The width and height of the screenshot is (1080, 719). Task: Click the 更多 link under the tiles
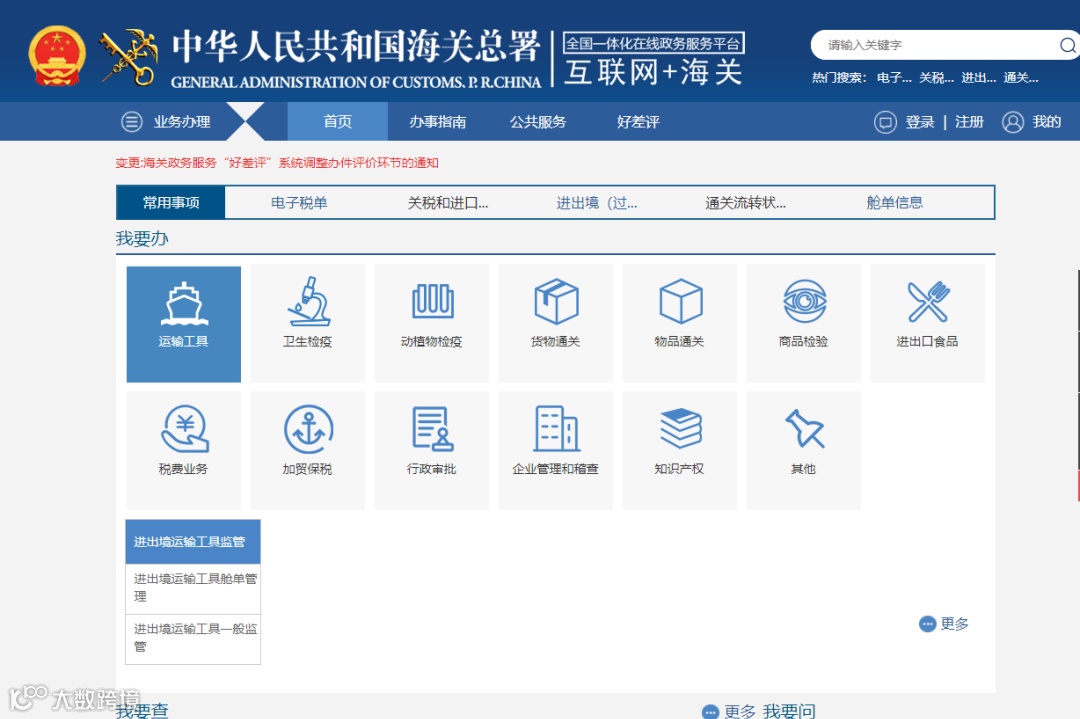pyautogui.click(x=955, y=624)
